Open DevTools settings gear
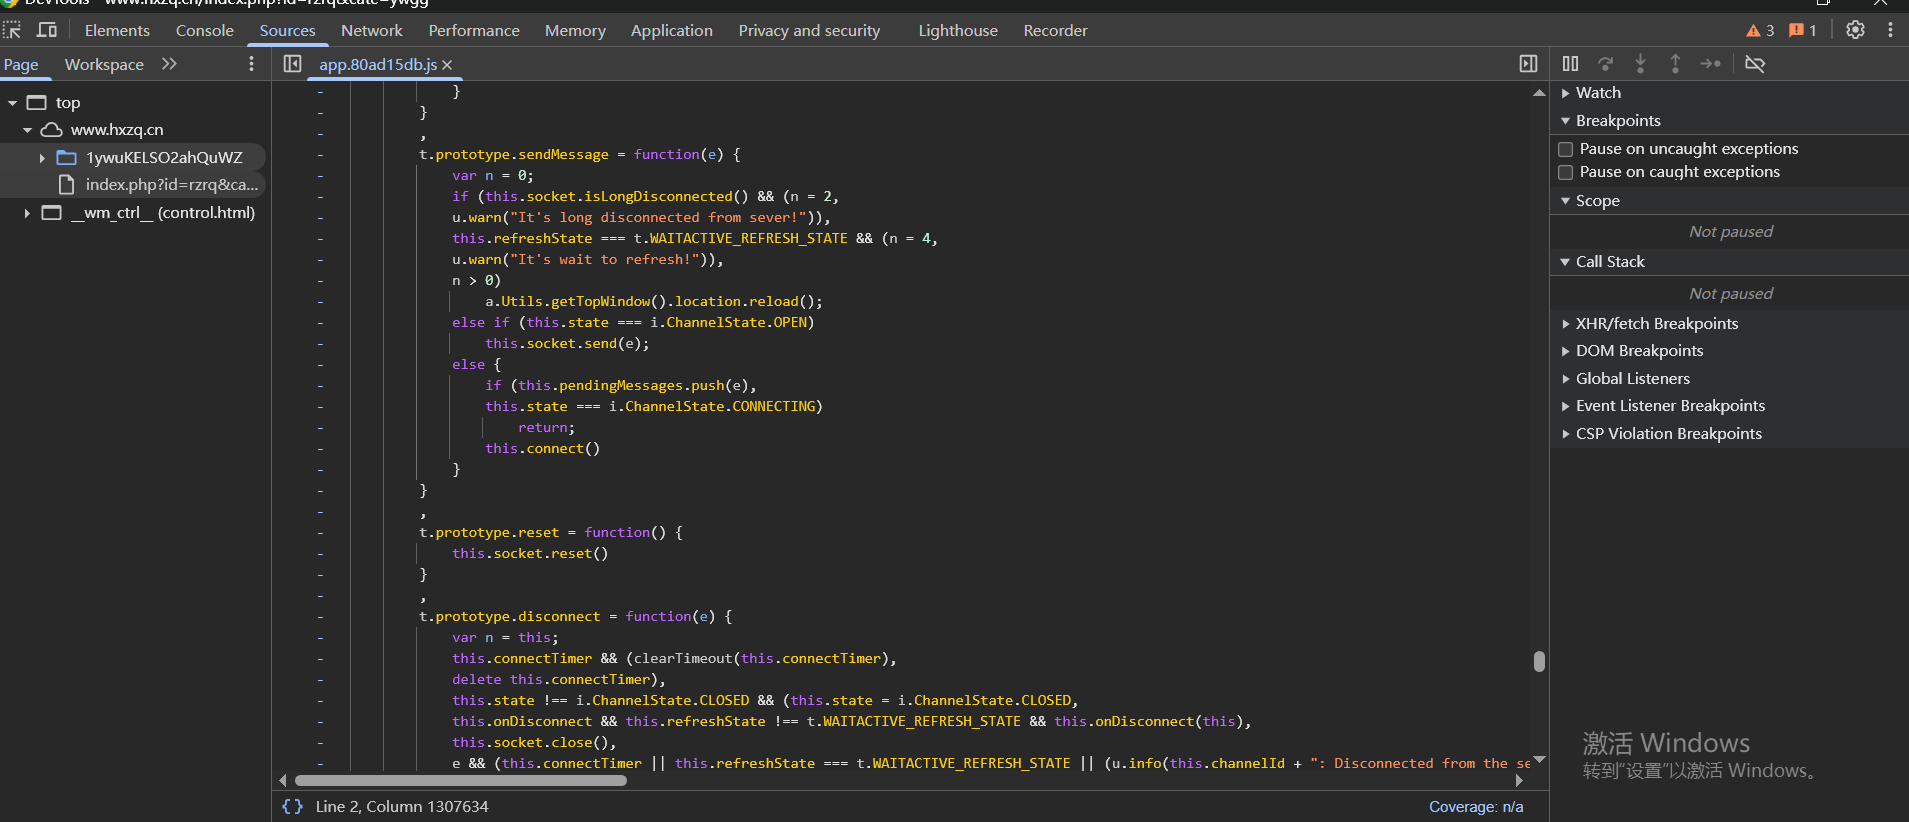1909x822 pixels. [x=1855, y=30]
